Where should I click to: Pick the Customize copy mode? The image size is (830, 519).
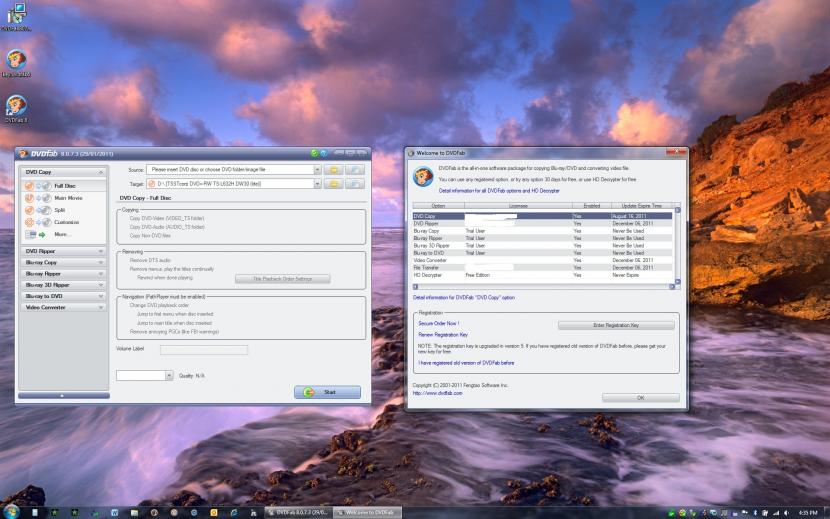66,222
